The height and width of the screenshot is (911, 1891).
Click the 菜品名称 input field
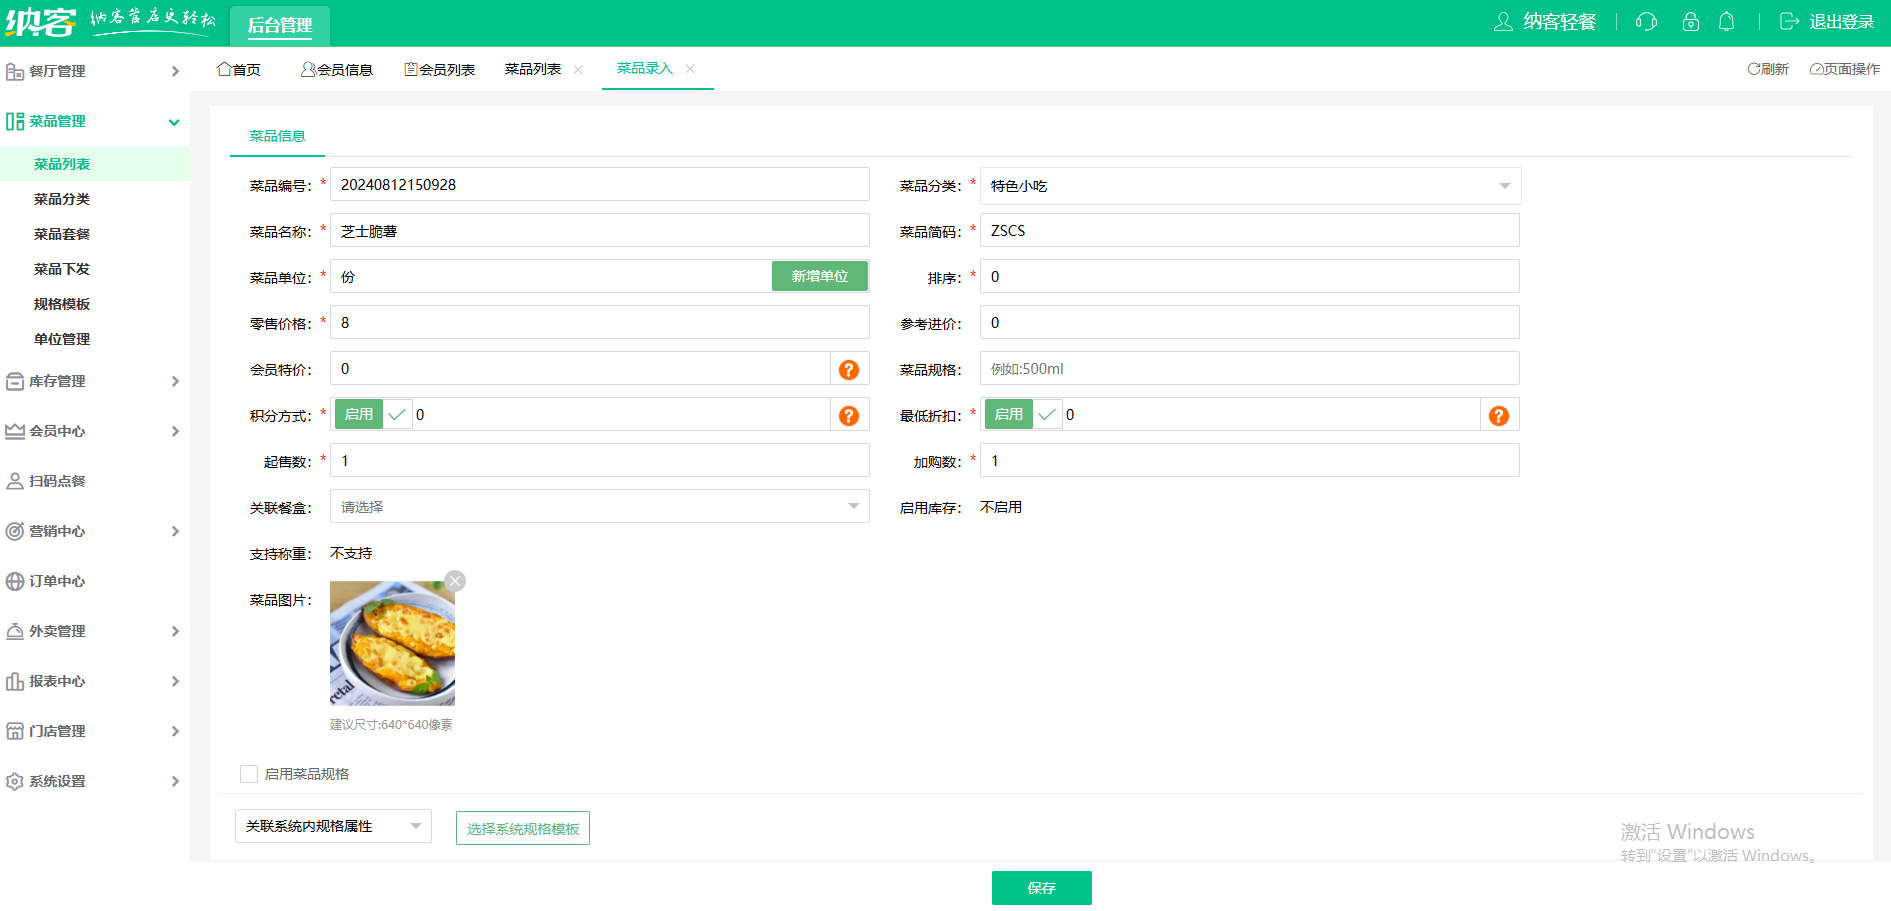(599, 231)
